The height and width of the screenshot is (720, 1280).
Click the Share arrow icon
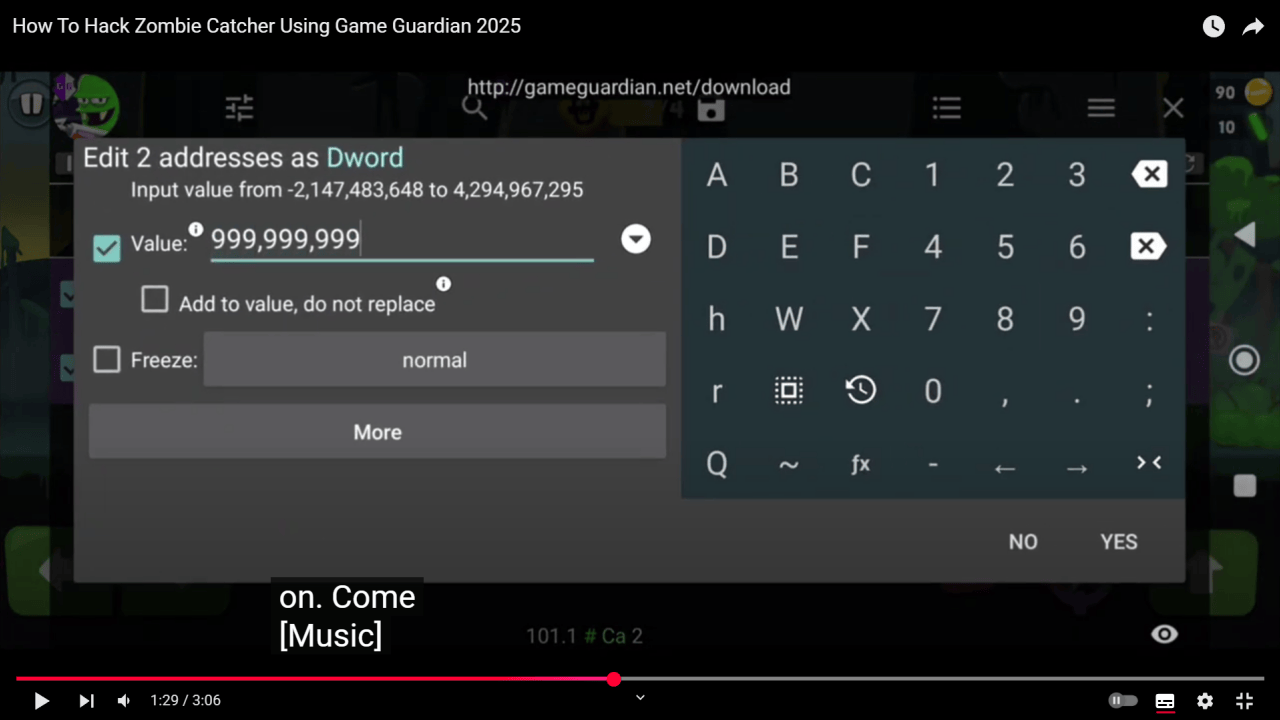pyautogui.click(x=1253, y=27)
